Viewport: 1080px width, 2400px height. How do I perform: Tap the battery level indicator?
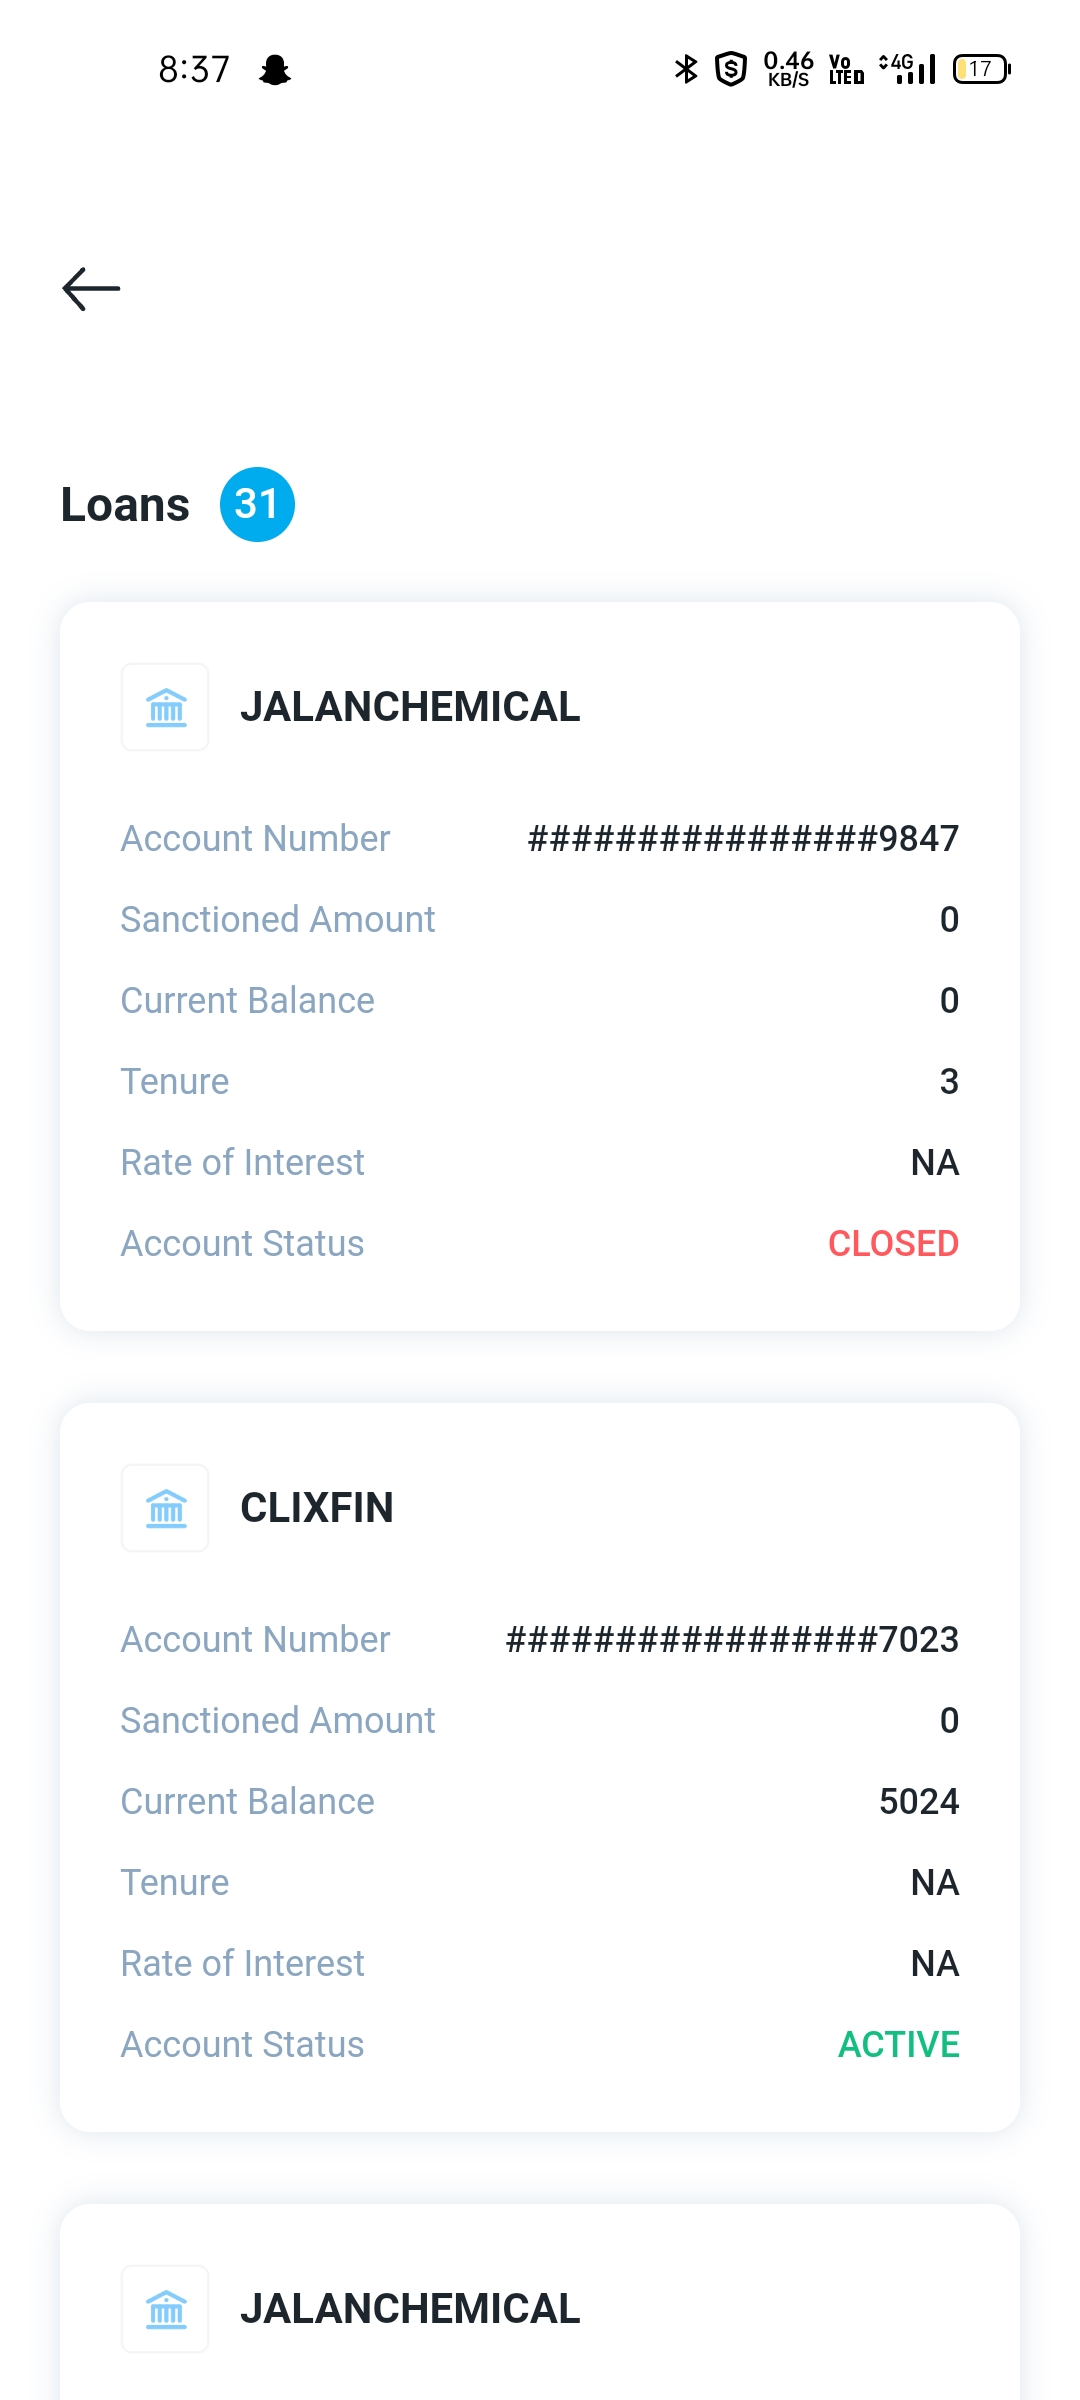point(981,69)
